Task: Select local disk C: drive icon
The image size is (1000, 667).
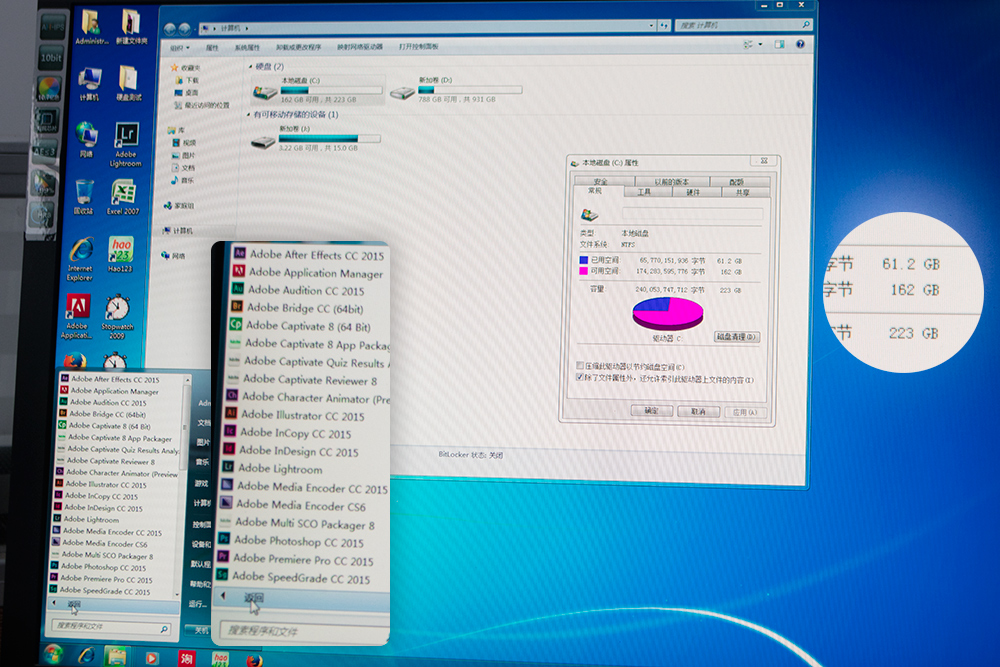Action: [x=265, y=92]
